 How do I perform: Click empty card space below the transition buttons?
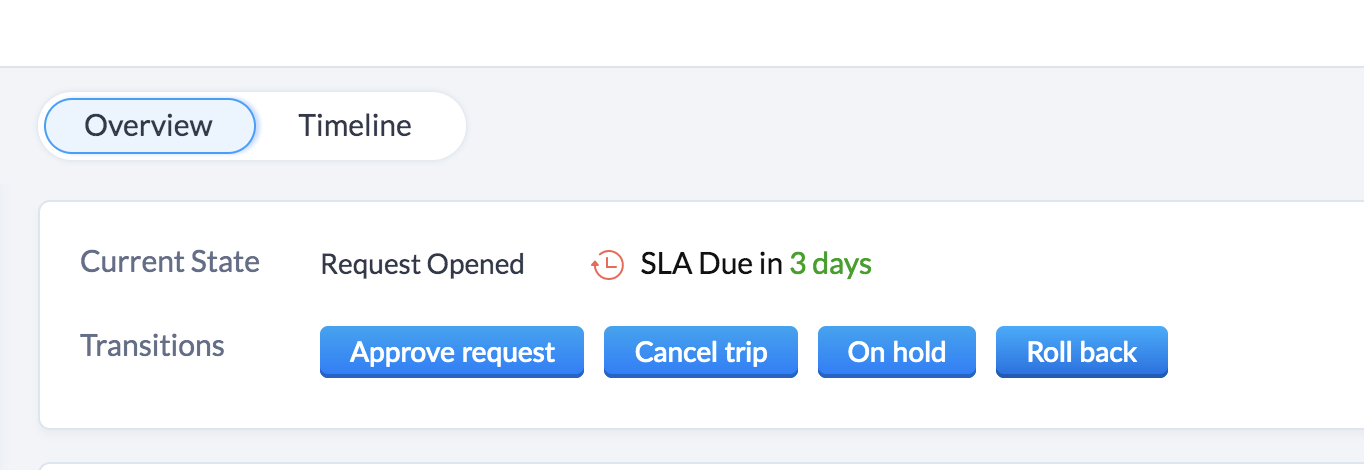point(700,405)
